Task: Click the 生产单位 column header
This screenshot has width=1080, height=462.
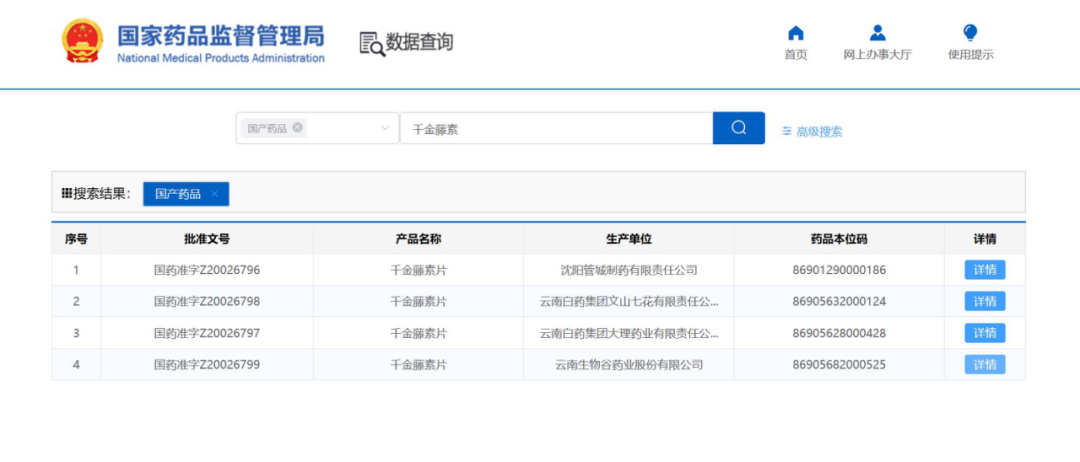Action: tap(629, 239)
